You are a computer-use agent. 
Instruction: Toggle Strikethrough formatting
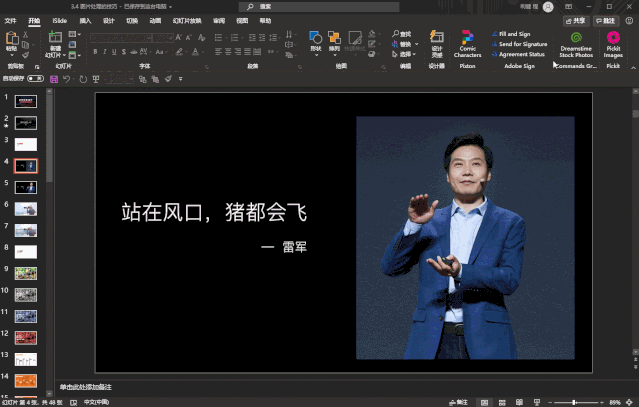click(x=134, y=52)
